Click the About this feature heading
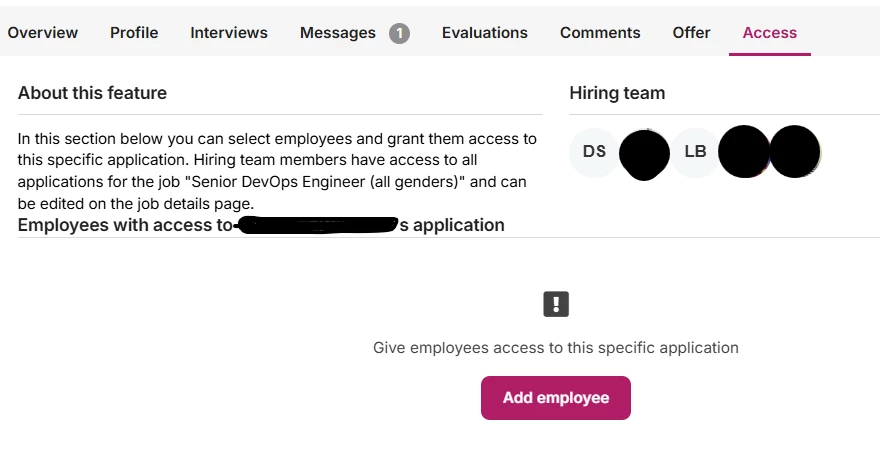880x450 pixels. point(92,93)
